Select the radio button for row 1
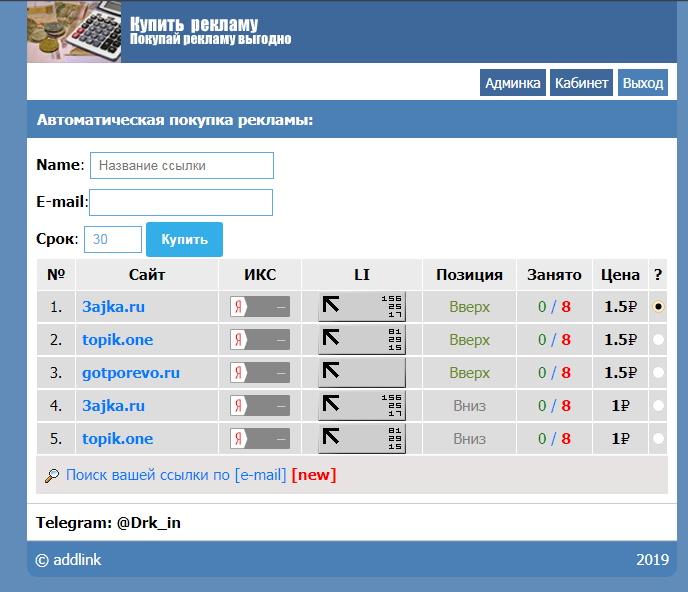The height and width of the screenshot is (592, 688). [658, 307]
